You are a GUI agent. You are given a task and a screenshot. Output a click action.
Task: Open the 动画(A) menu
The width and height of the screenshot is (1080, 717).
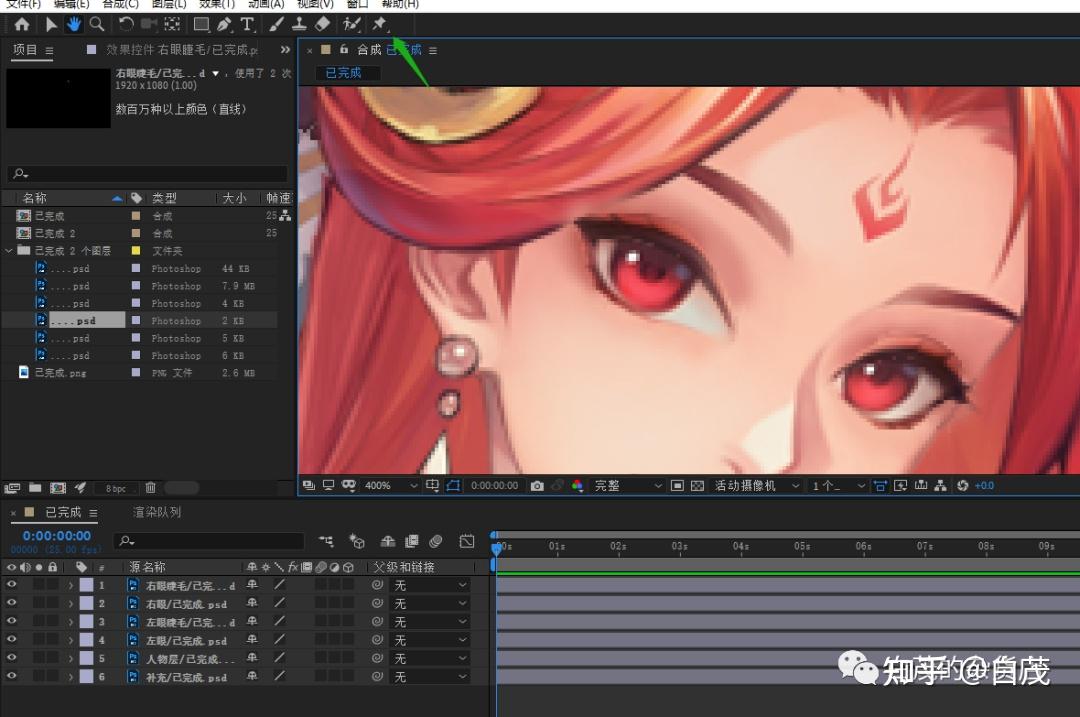[x=266, y=4]
